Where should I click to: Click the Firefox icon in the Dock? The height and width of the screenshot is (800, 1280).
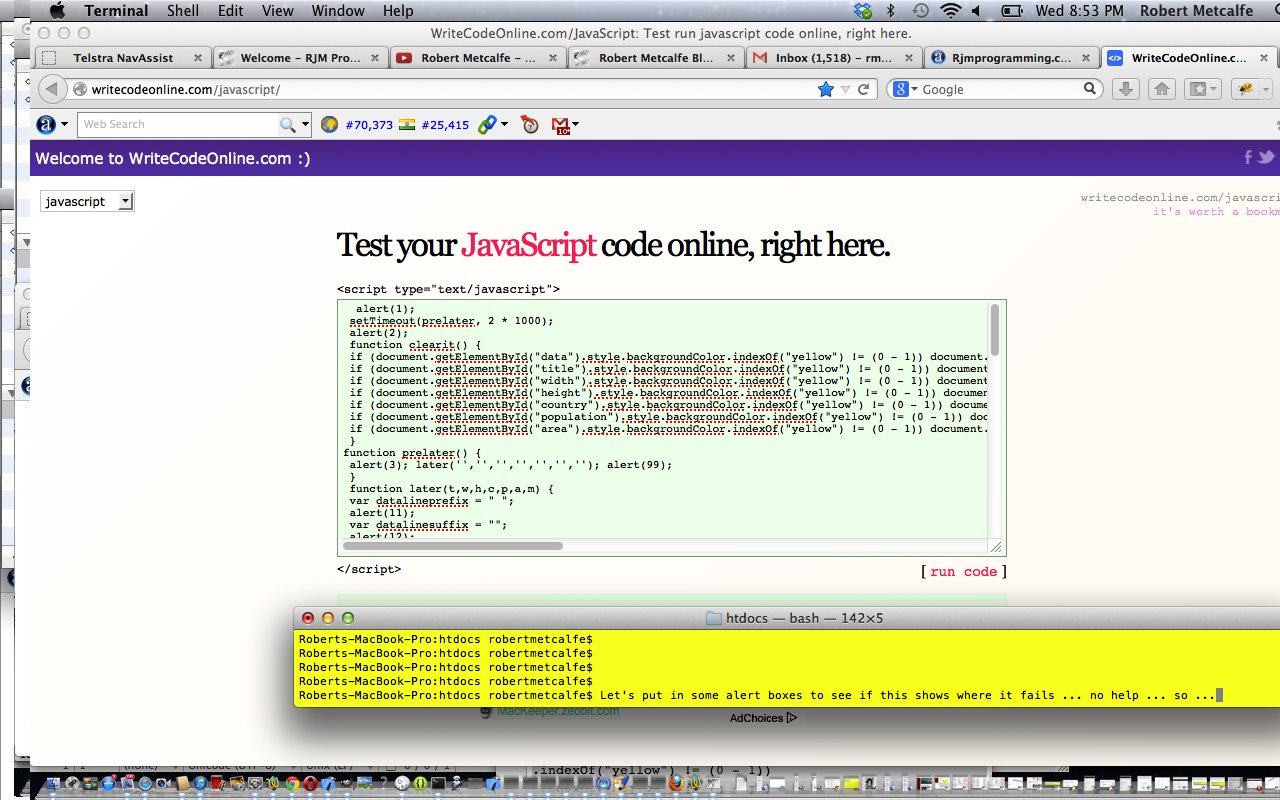675,784
